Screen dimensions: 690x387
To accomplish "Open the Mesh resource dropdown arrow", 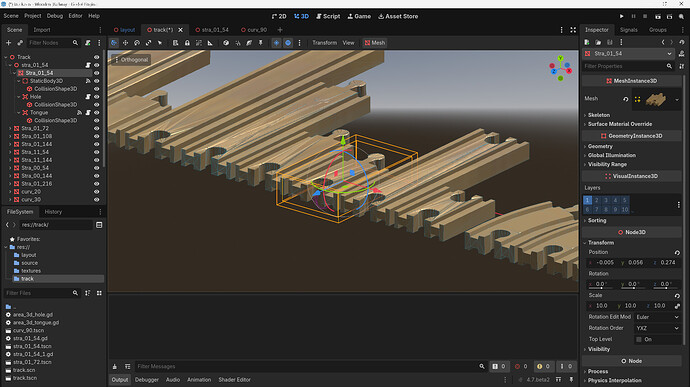I will point(677,100).
